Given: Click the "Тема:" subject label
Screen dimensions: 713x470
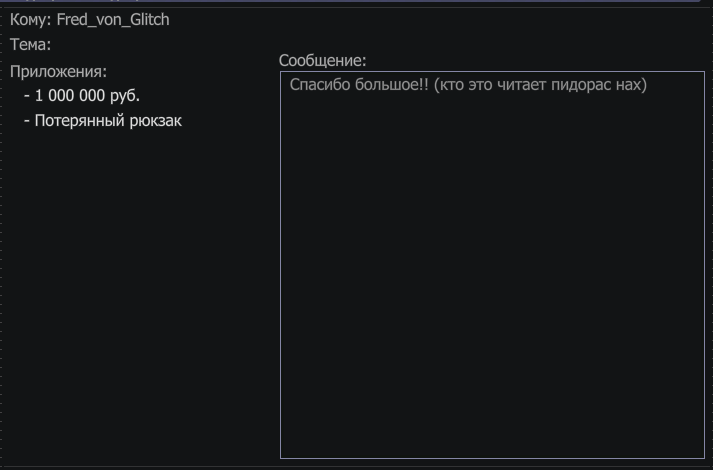Looking at the screenshot, I should point(30,45).
